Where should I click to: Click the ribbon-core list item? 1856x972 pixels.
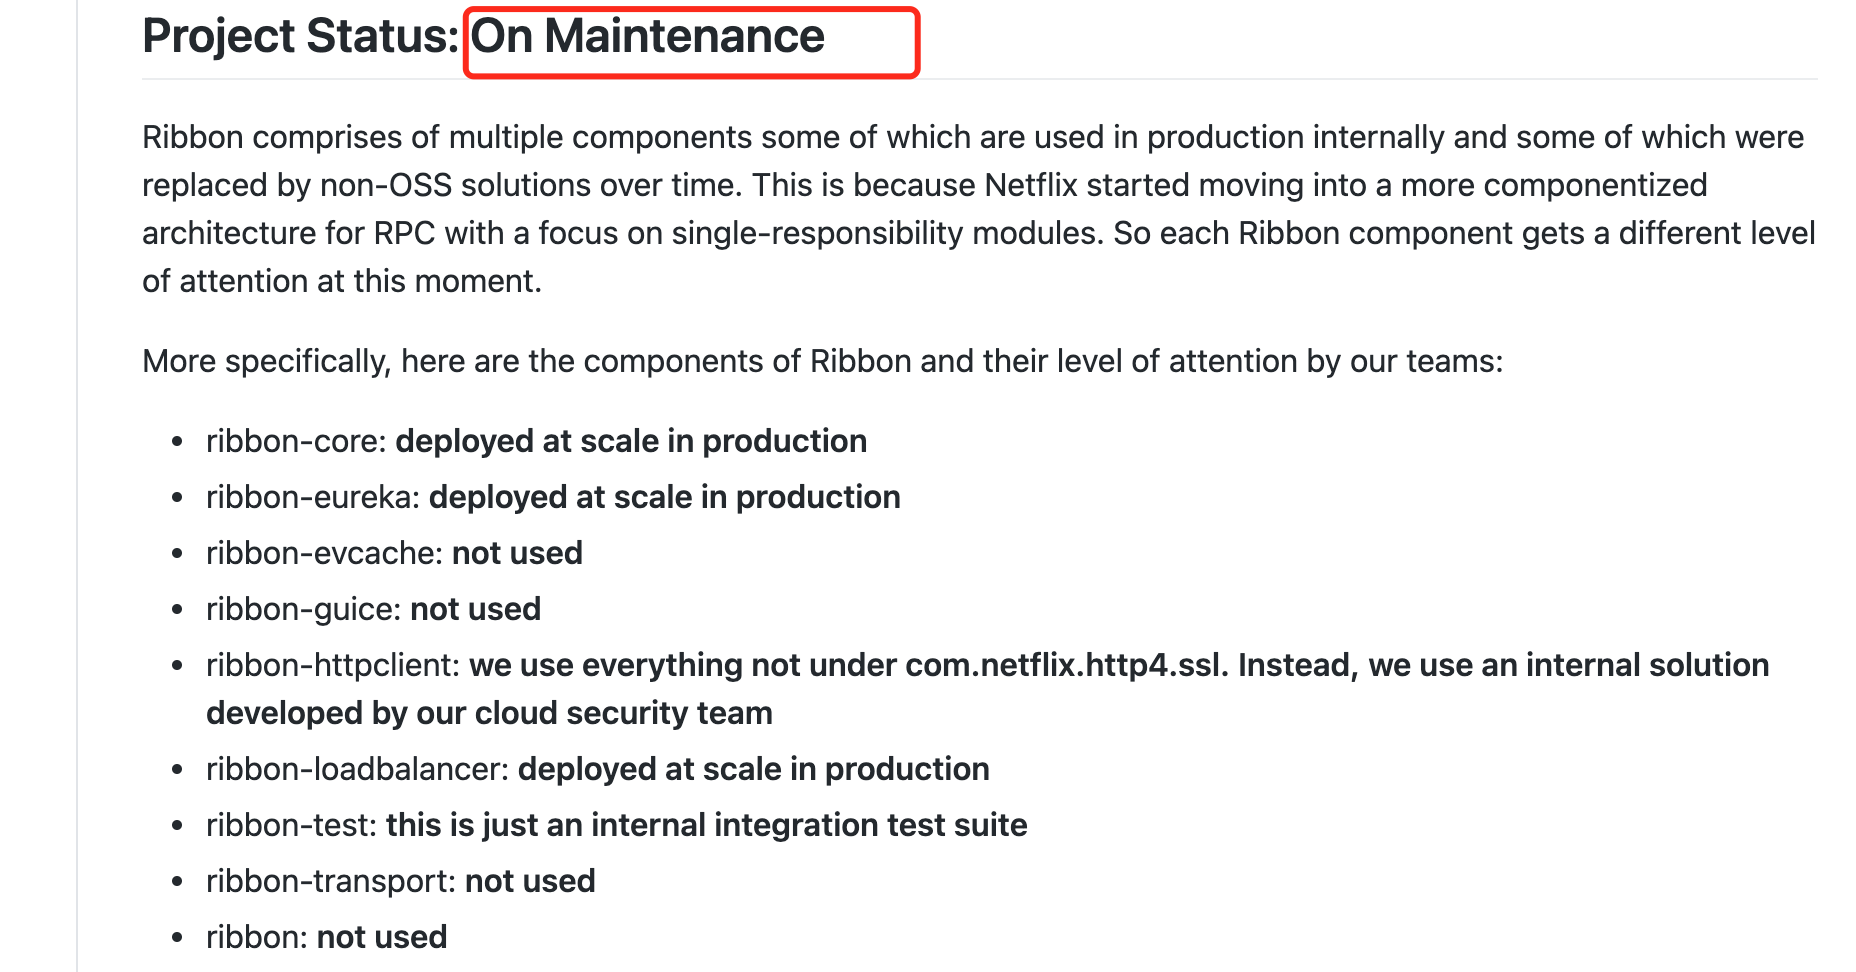[536, 441]
